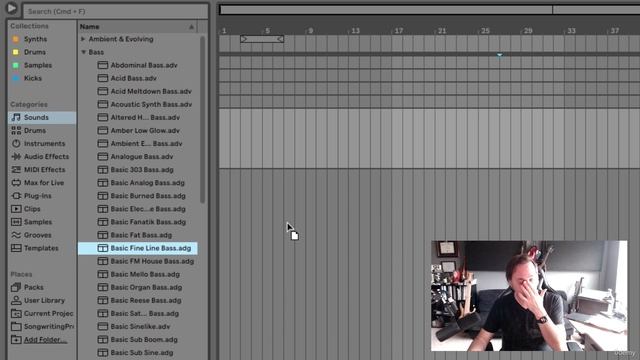Open the Synths collection
Screen dimensions: 640x360
point(35,39)
